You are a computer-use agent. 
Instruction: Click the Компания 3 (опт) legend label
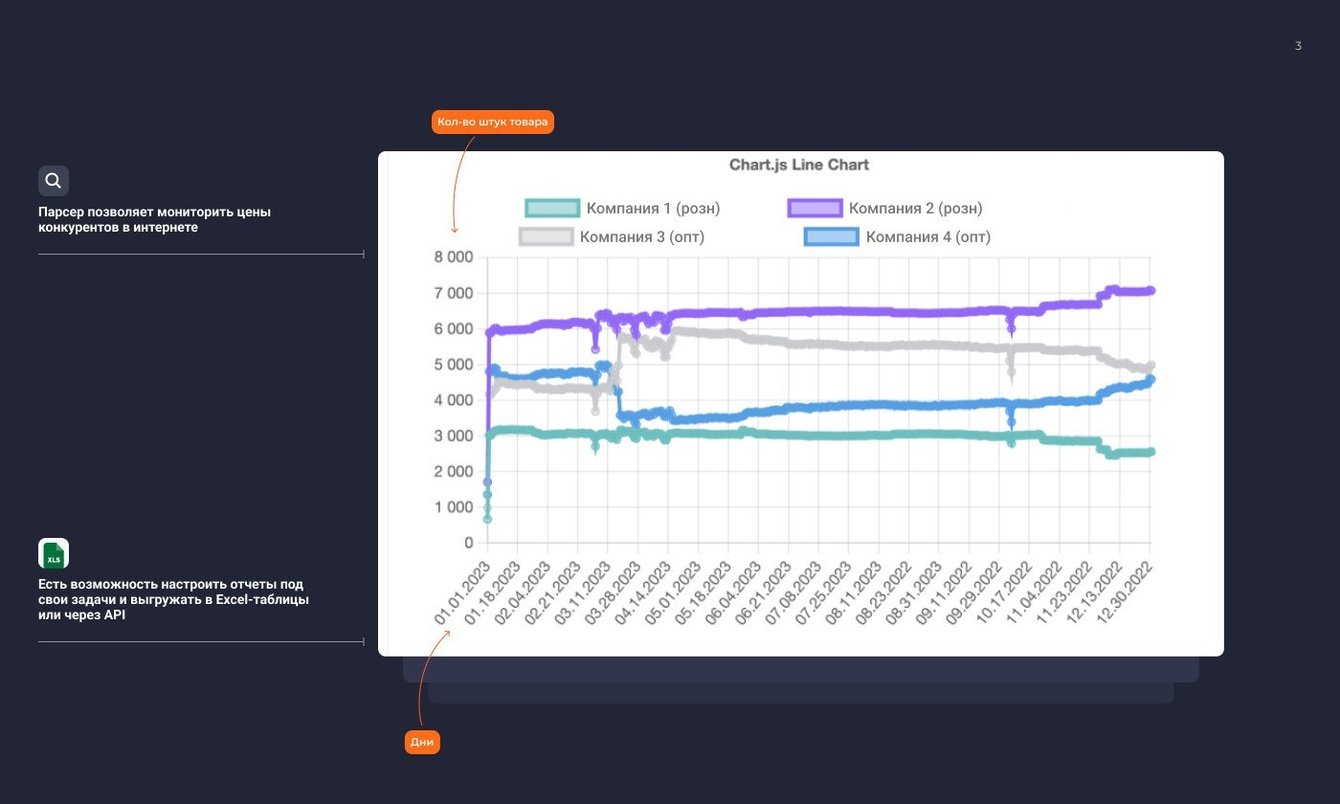click(642, 237)
